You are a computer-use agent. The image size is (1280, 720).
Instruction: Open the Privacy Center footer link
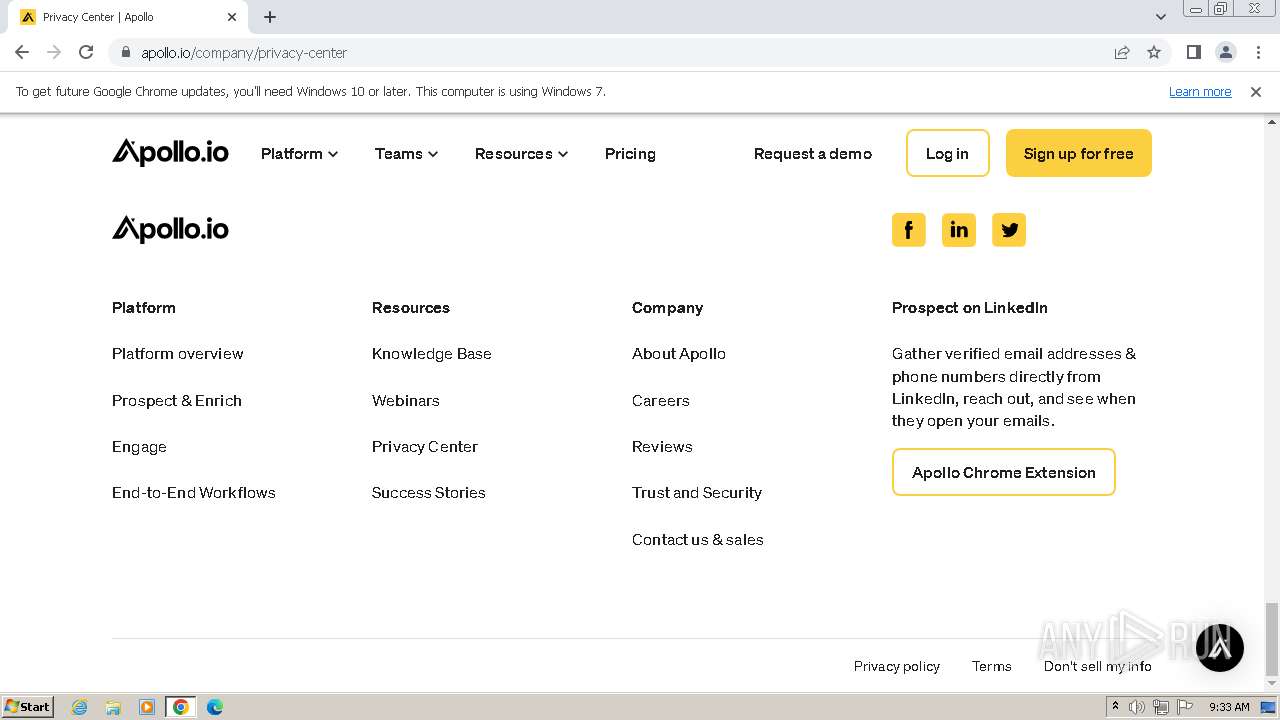[424, 446]
